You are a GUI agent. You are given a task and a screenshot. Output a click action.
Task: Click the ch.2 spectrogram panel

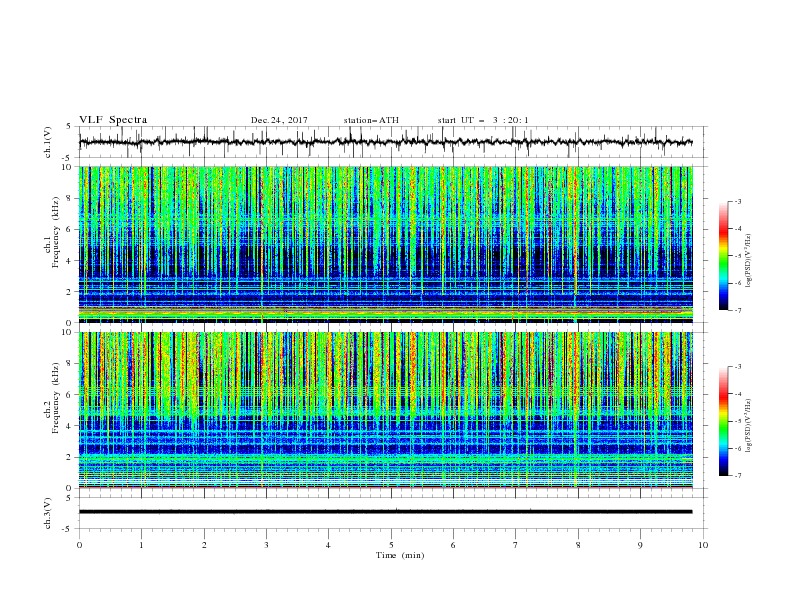pyautogui.click(x=386, y=410)
